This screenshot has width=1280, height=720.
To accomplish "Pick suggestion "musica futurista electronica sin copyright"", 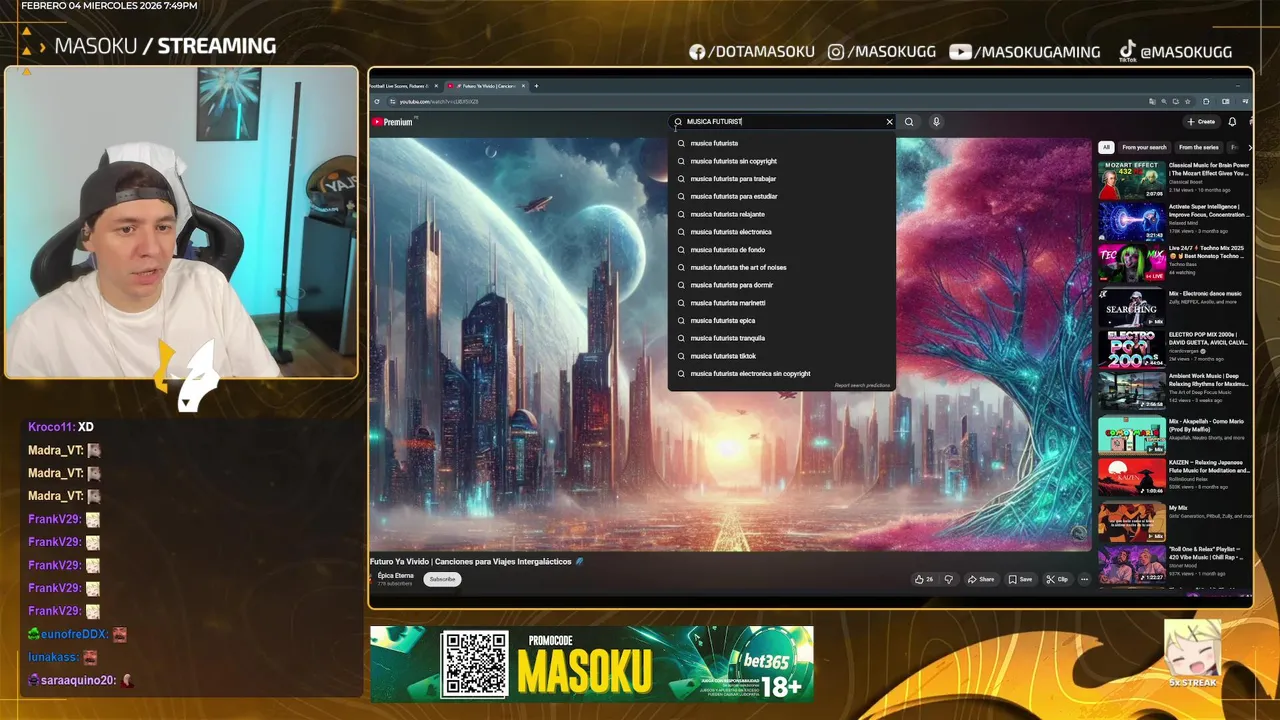I will 782,374.
